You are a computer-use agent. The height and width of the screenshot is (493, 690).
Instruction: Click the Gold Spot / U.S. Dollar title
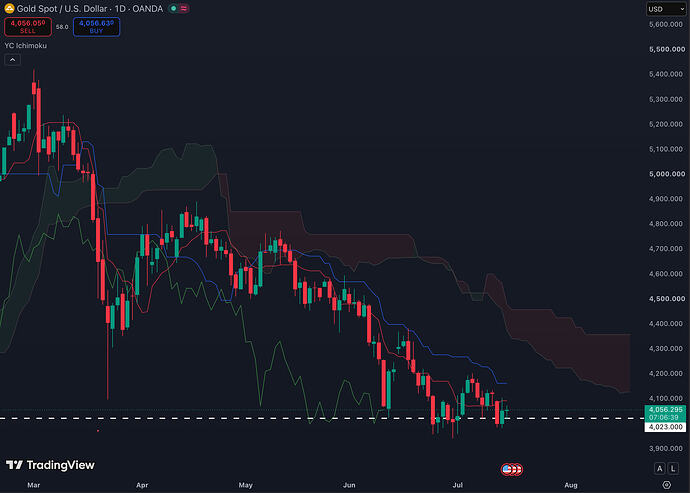[x=62, y=8]
